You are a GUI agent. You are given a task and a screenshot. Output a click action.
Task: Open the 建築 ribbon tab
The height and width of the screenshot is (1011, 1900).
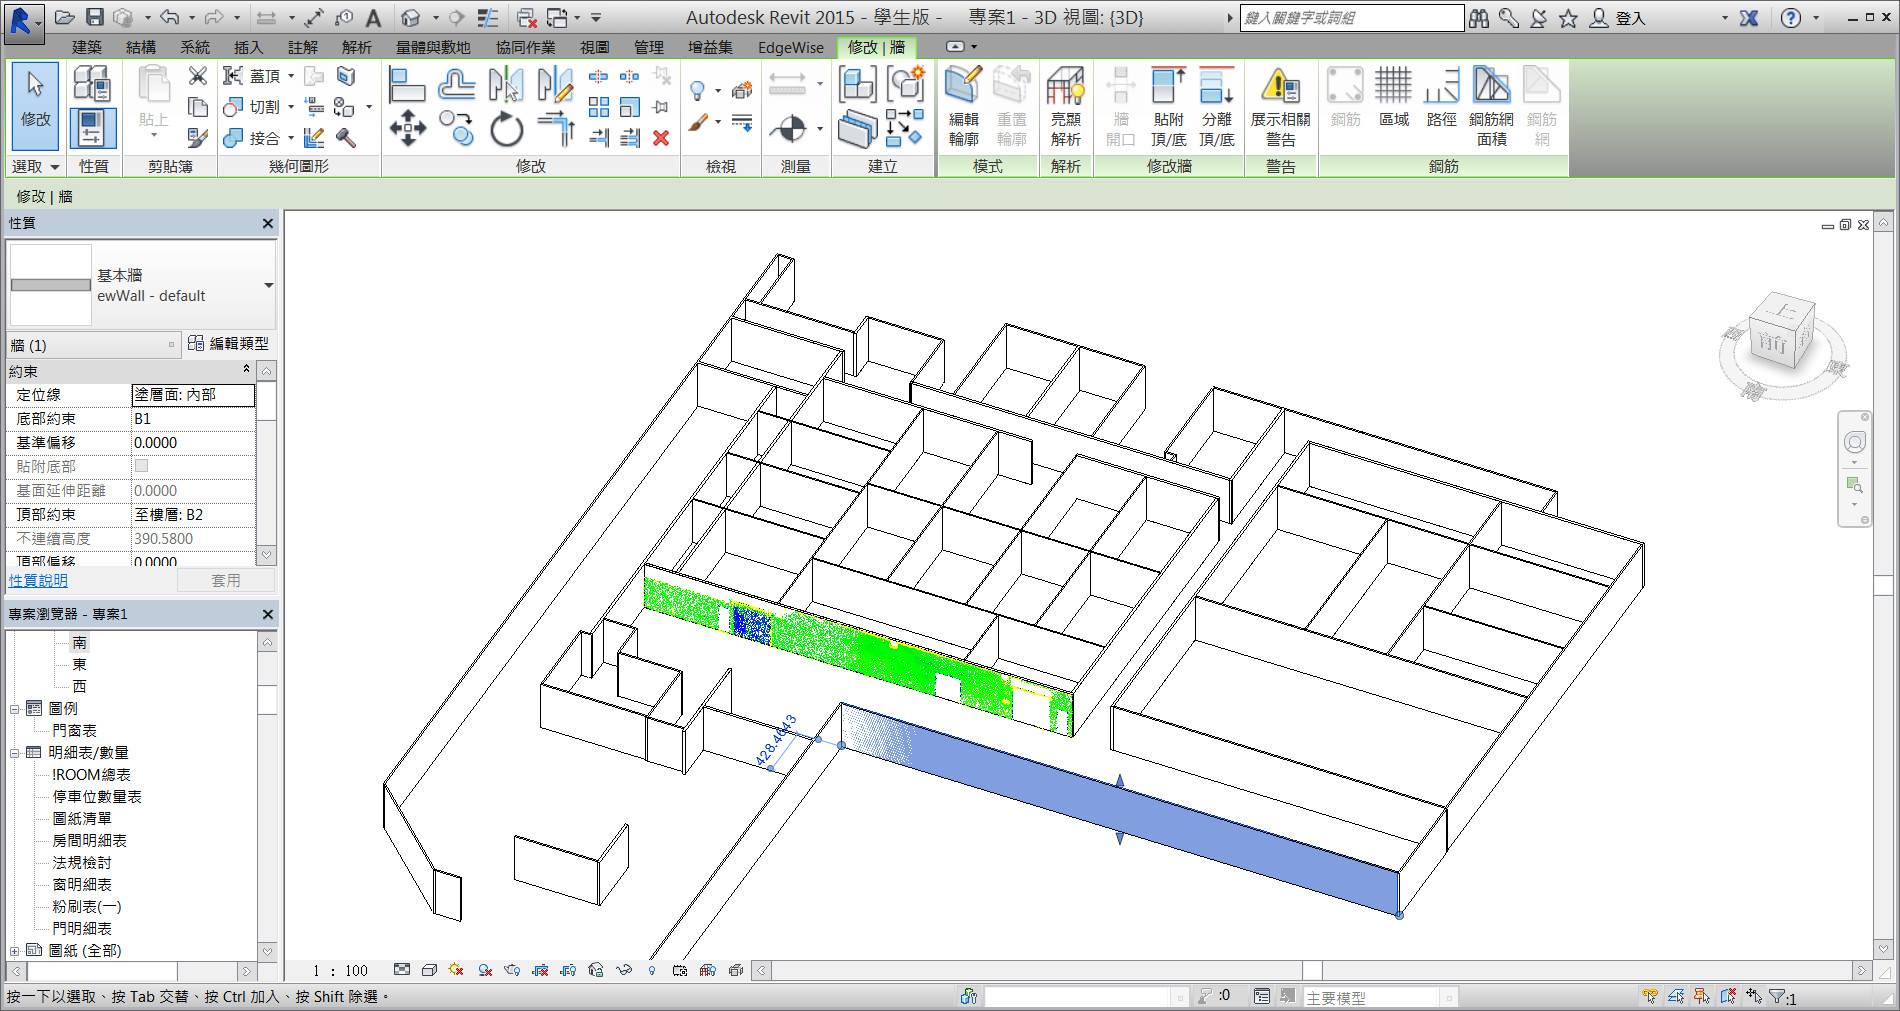click(x=87, y=47)
